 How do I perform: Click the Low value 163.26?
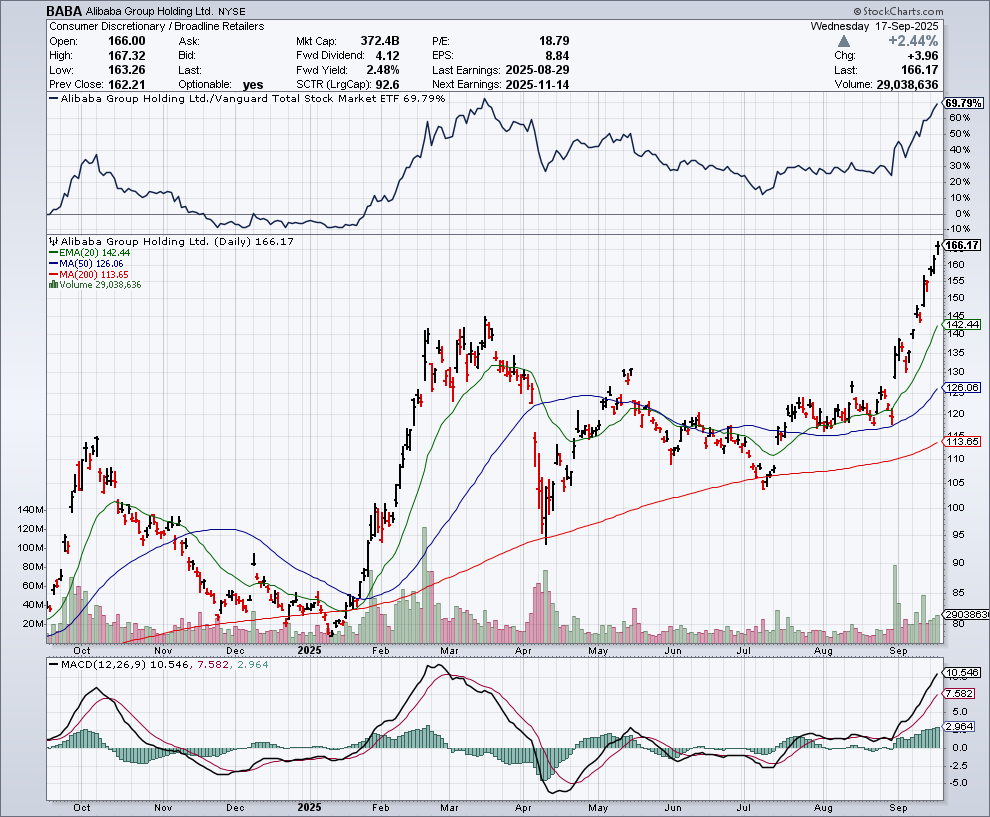click(127, 70)
